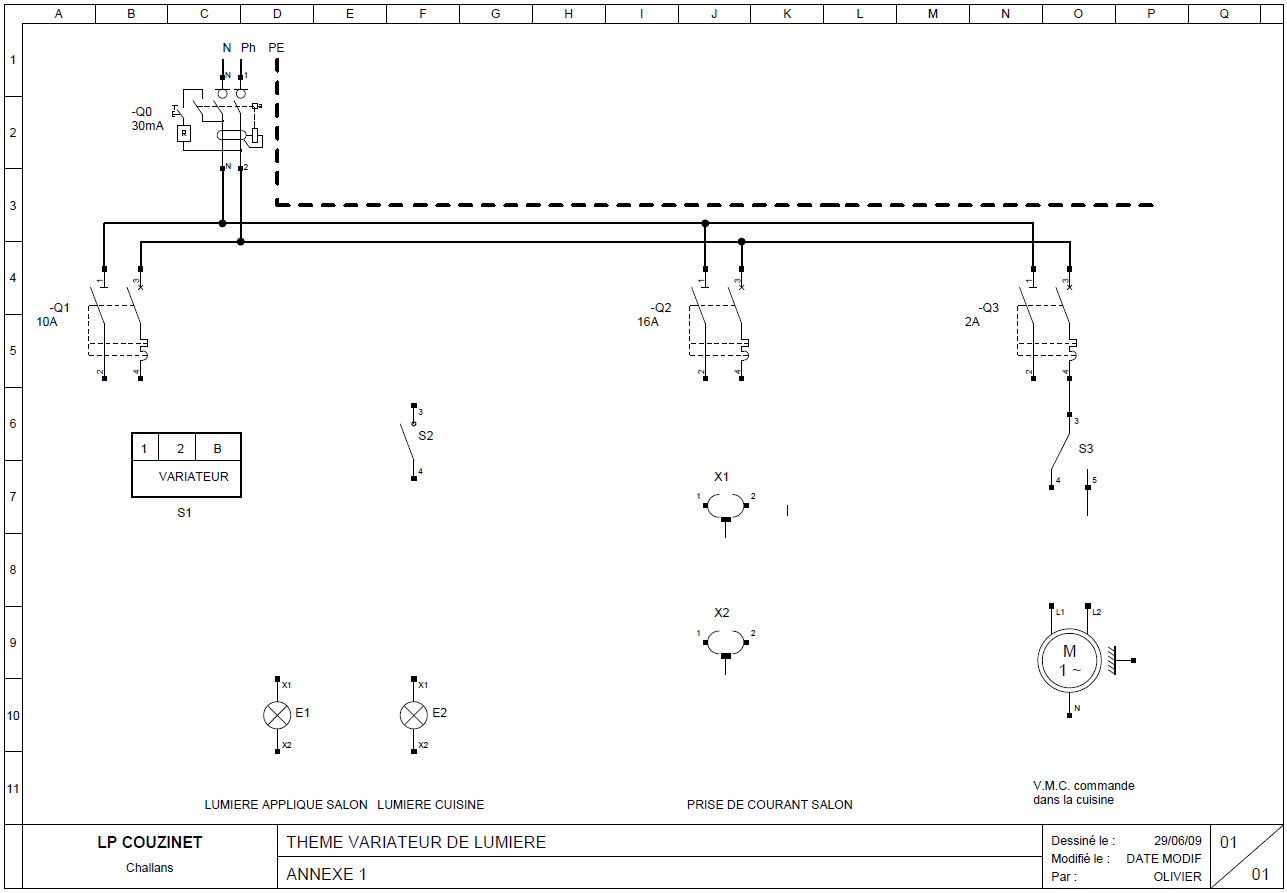The image size is (1287, 893).
Task: Select the S2 switch symbol
Action: click(x=411, y=443)
